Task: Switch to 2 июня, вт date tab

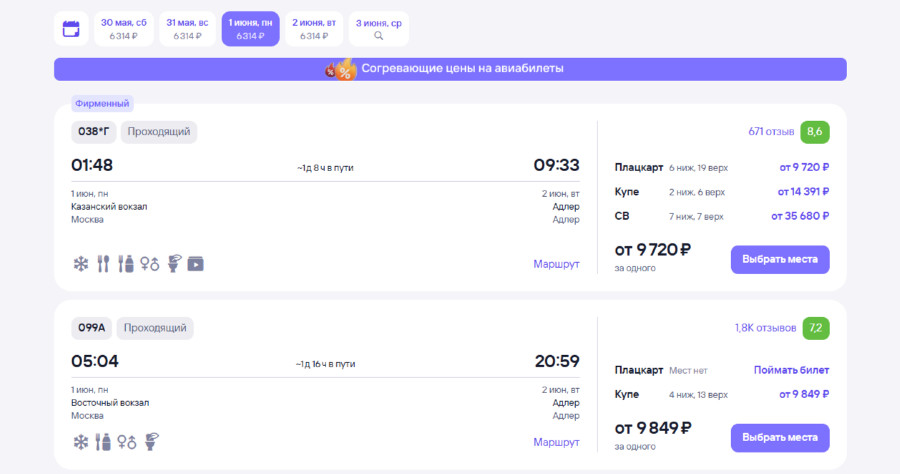Action: [314, 29]
